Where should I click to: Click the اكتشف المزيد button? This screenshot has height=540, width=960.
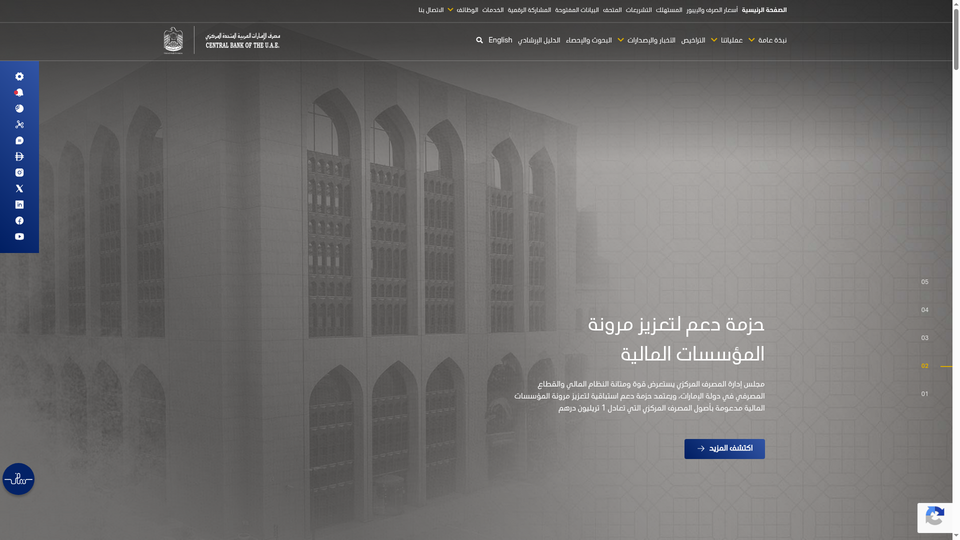coord(724,448)
